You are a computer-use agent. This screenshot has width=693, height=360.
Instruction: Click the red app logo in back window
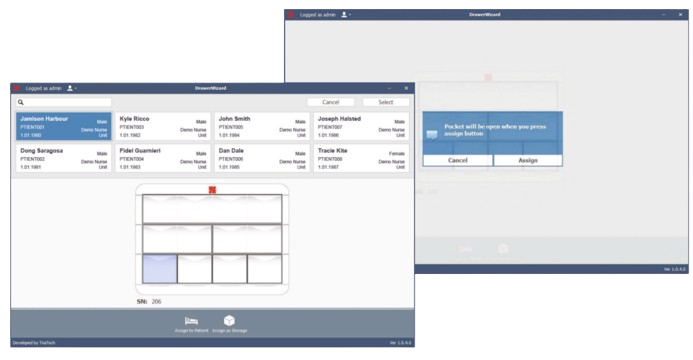pos(291,15)
